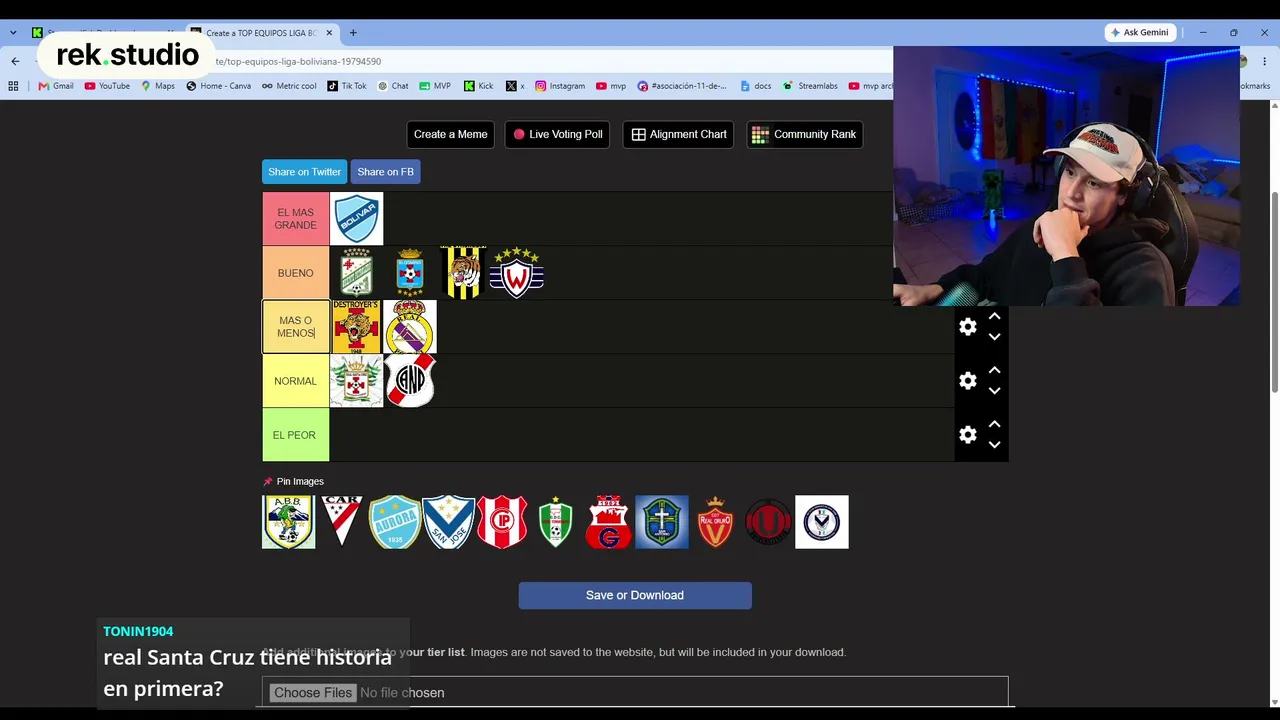Move EL PEOR tier up
Viewport: 1280px width, 720px height.
tap(994, 424)
